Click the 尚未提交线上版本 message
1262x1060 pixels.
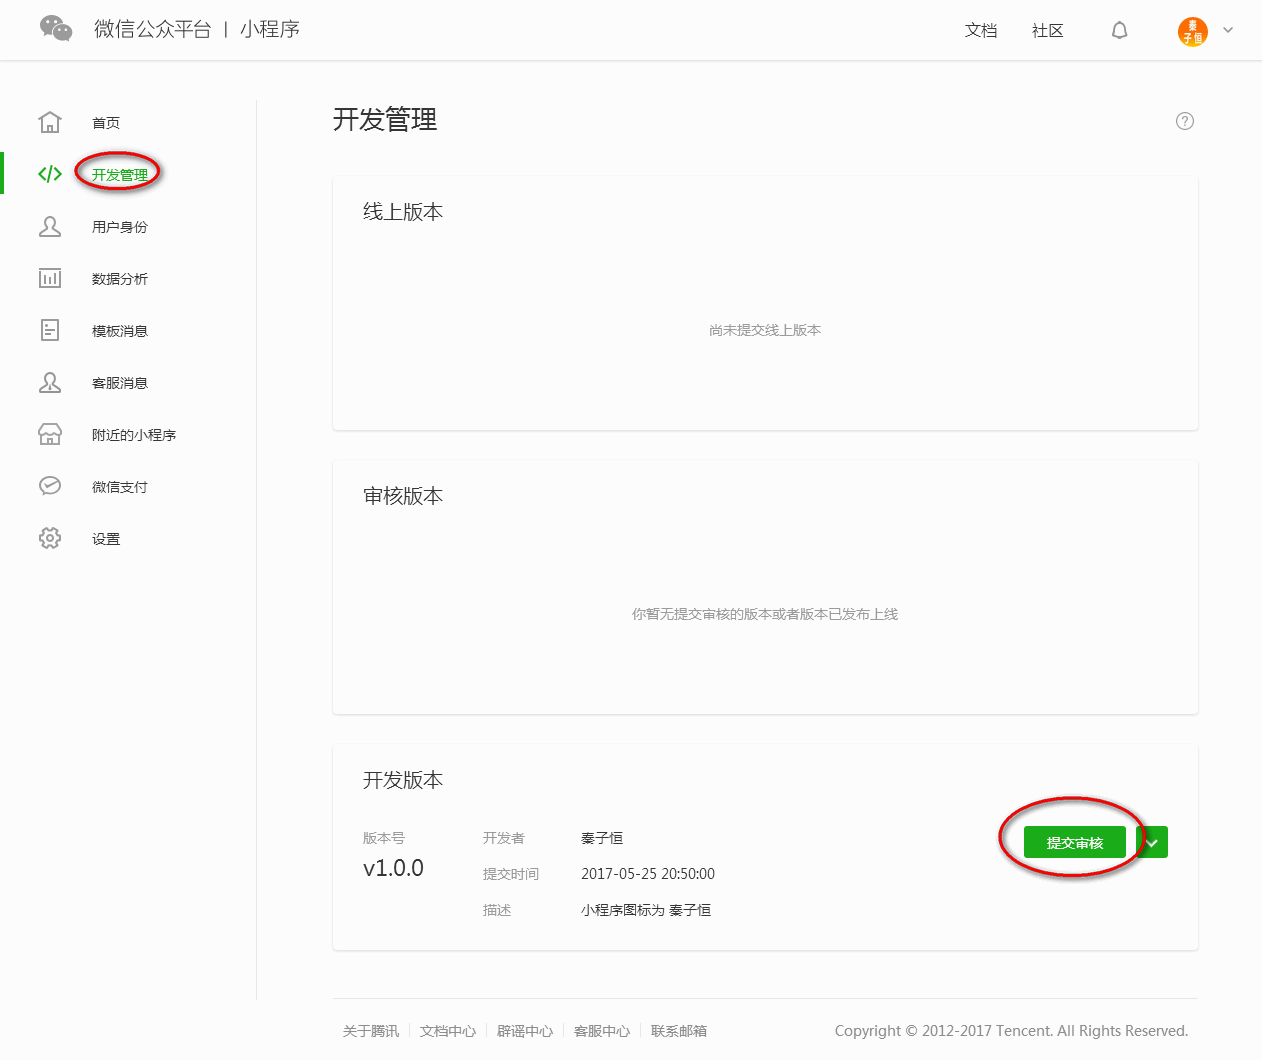tap(765, 330)
